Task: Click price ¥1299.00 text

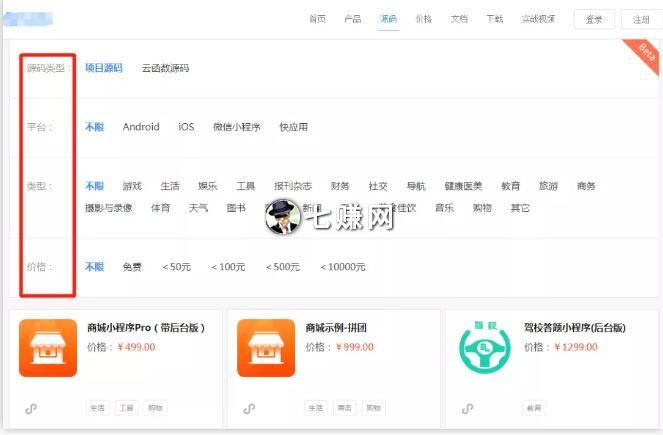Action: coord(576,347)
